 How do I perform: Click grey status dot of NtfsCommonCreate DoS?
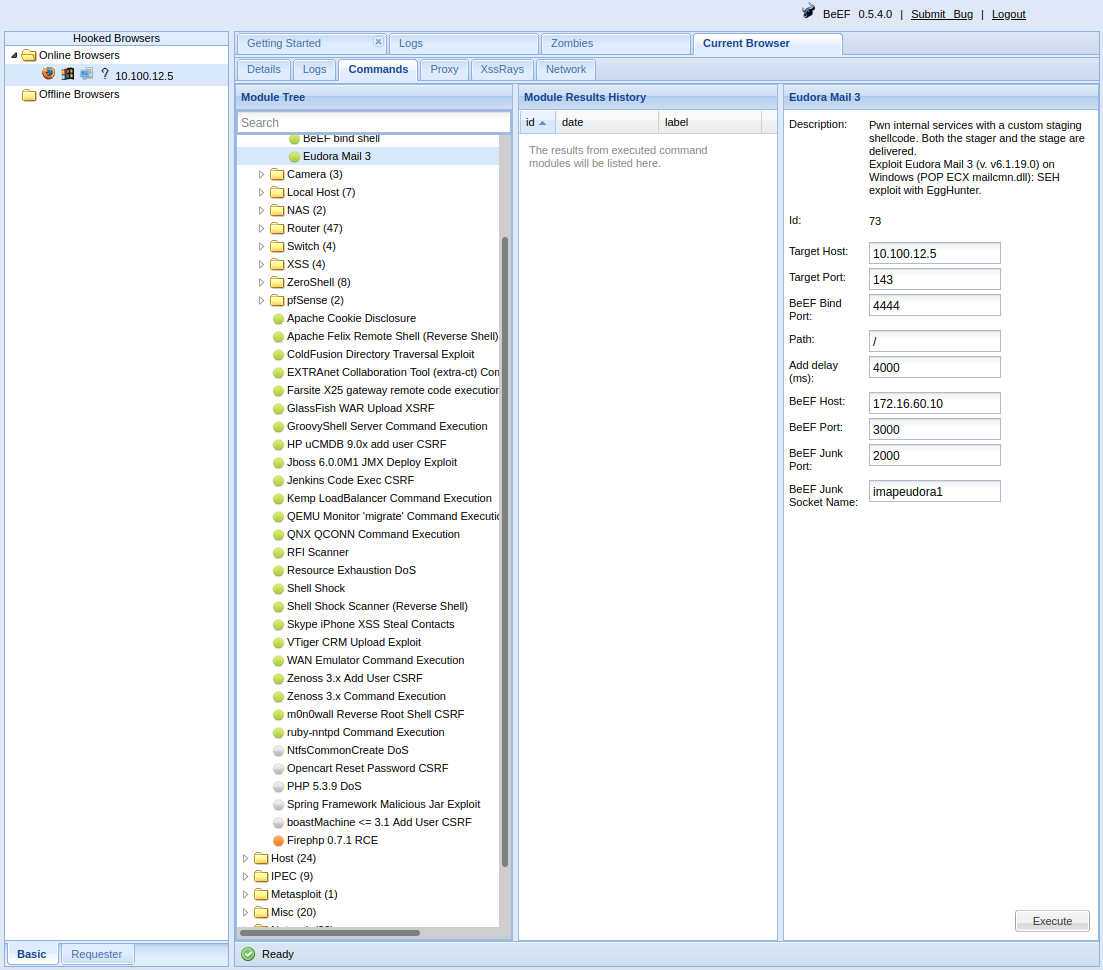279,751
